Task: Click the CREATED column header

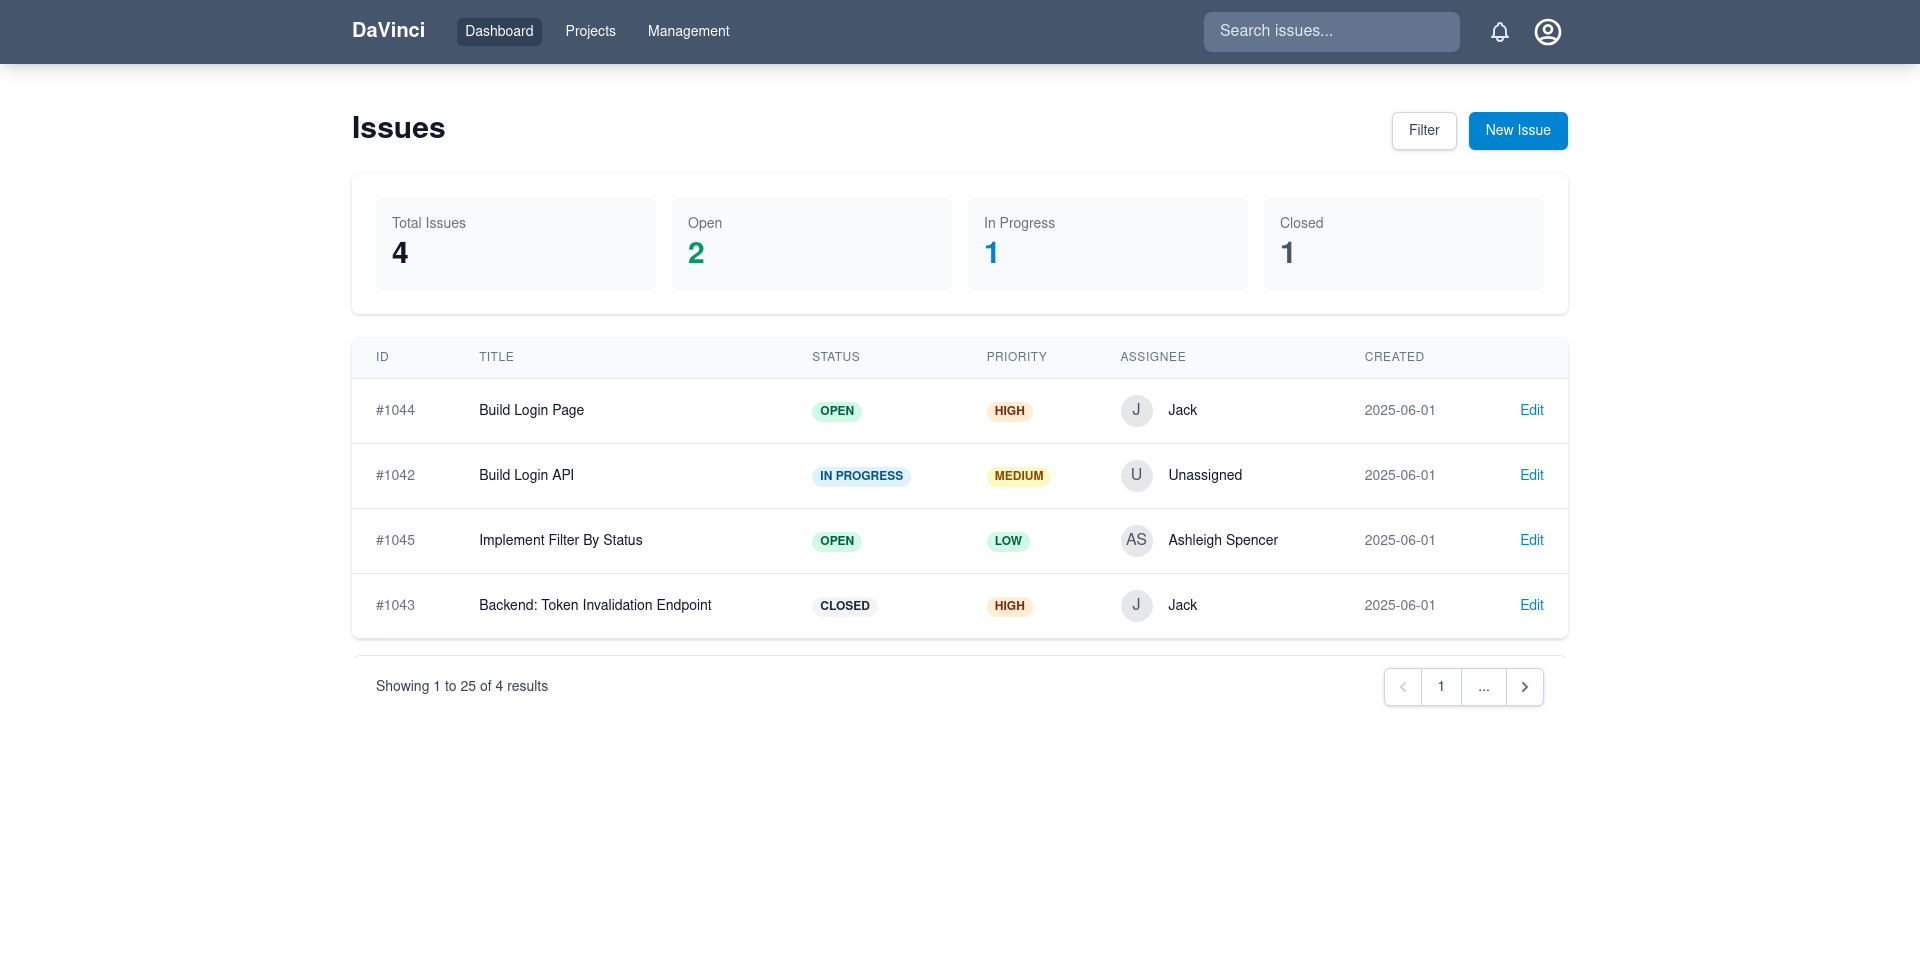Action: pos(1394,357)
